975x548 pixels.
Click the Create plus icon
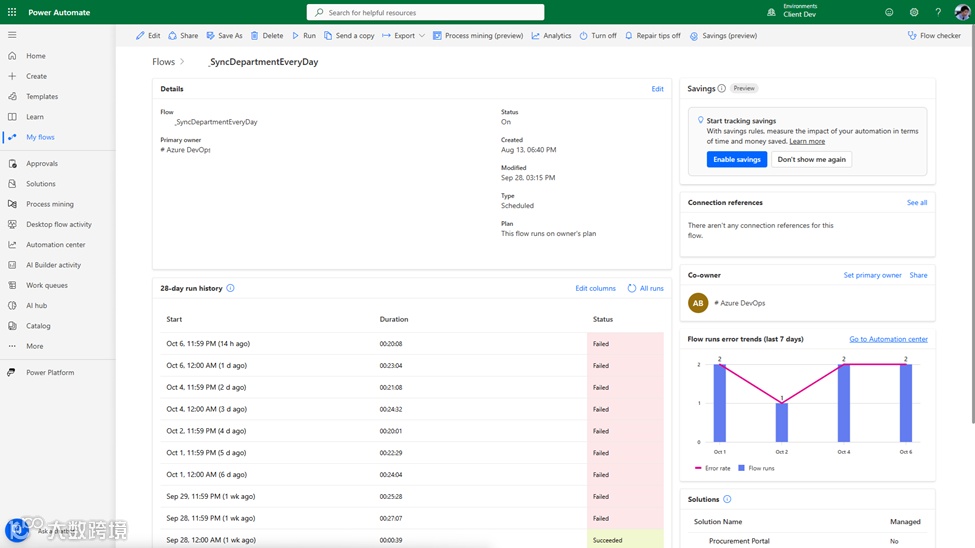12,76
